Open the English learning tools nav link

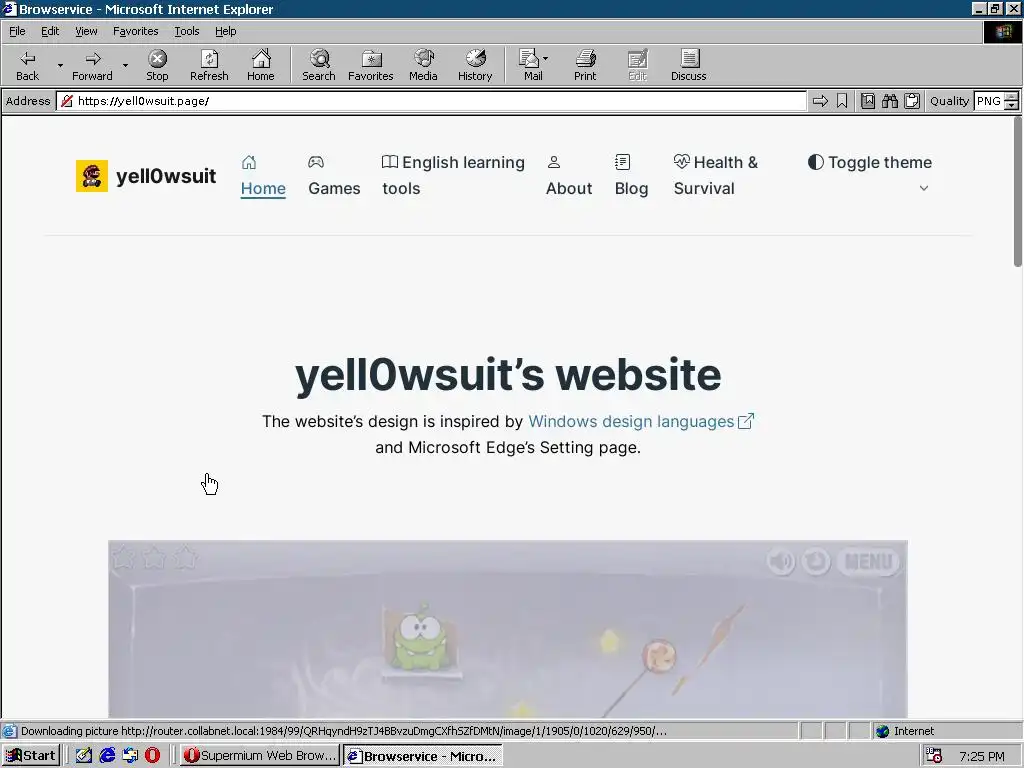click(x=453, y=176)
